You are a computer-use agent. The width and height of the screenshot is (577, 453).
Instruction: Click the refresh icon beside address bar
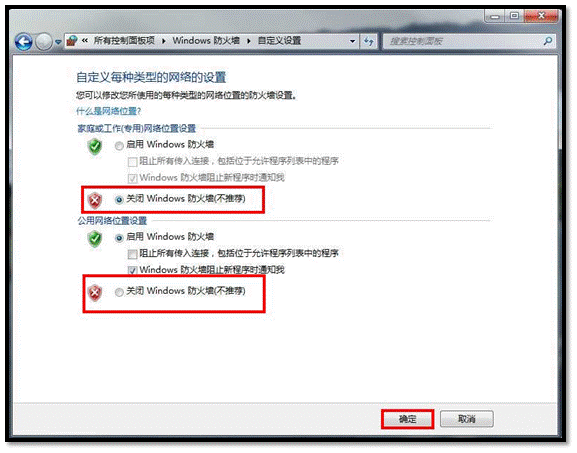[x=368, y=41]
